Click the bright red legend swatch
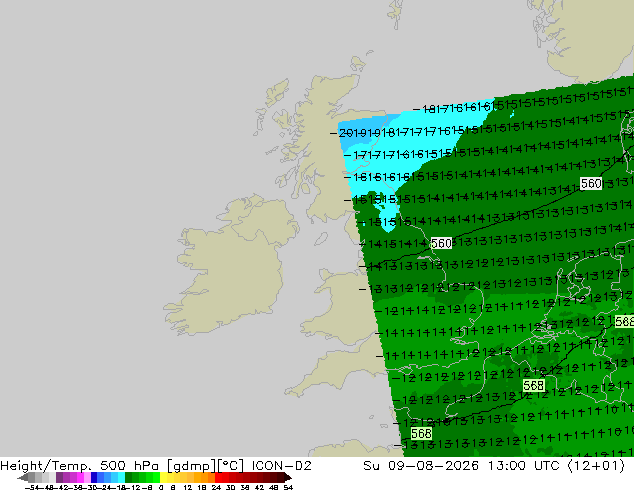 click(x=218, y=478)
